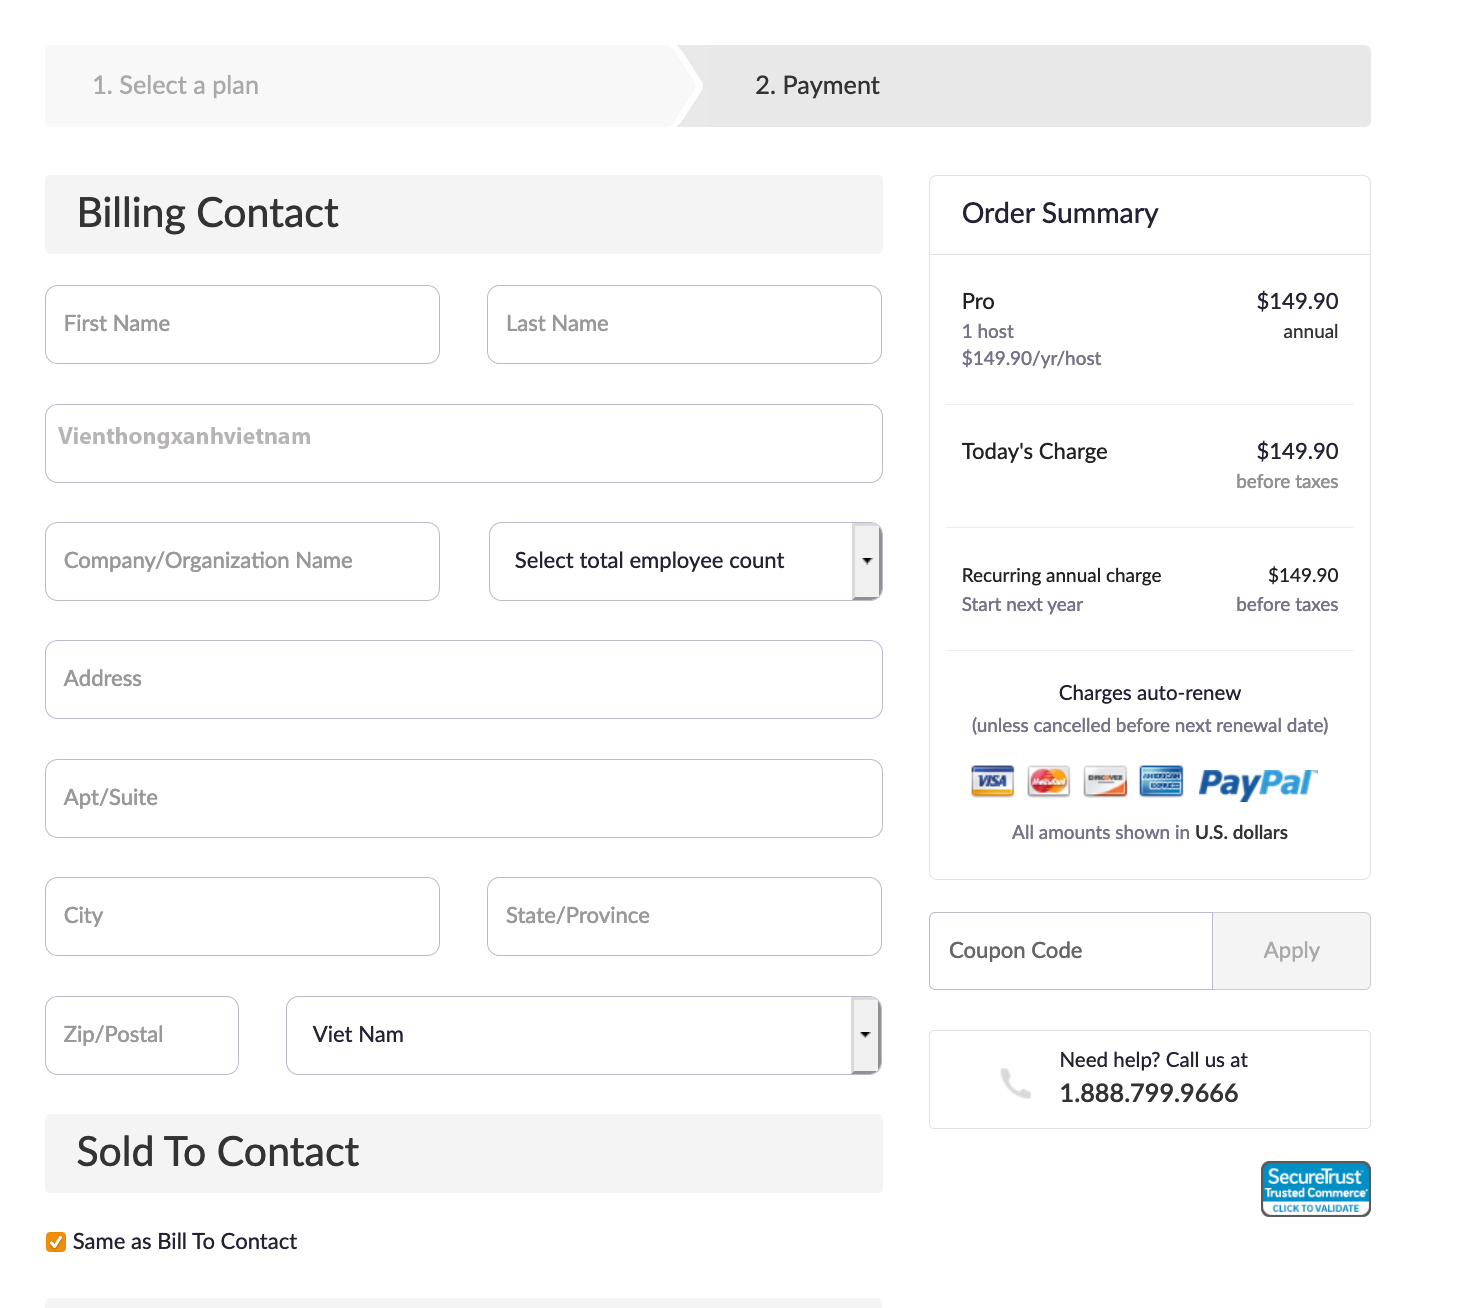
Task: Go back to Select a plan step
Action: click(x=175, y=86)
